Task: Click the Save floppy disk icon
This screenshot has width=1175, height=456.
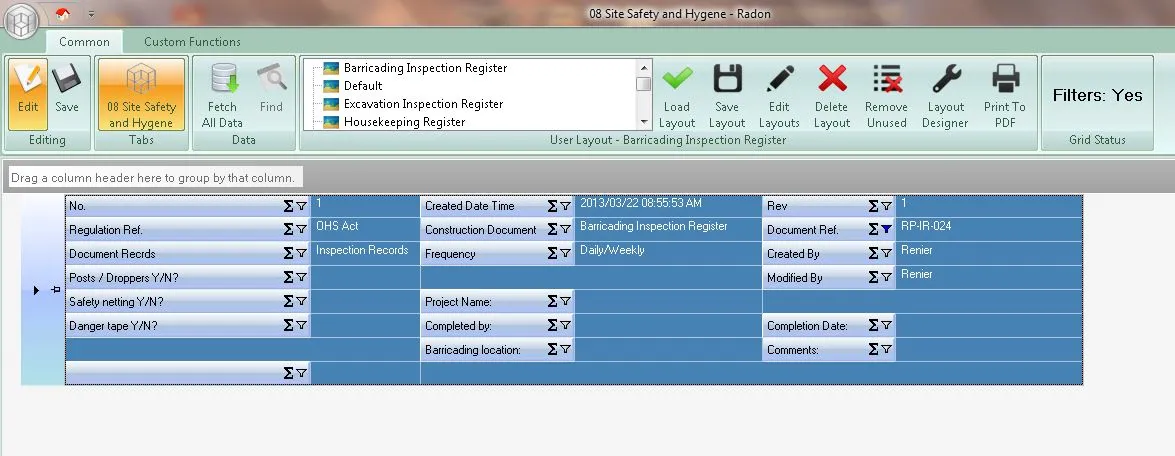Action: point(67,79)
